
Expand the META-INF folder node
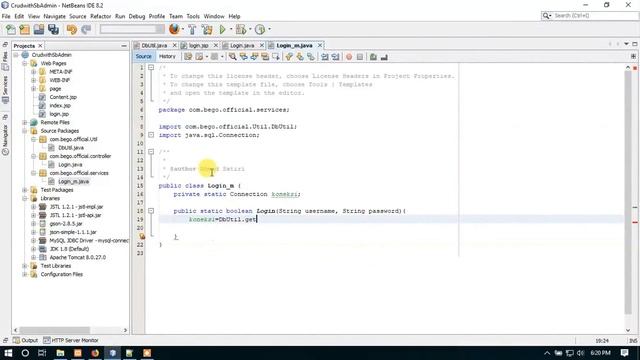(x=33, y=72)
